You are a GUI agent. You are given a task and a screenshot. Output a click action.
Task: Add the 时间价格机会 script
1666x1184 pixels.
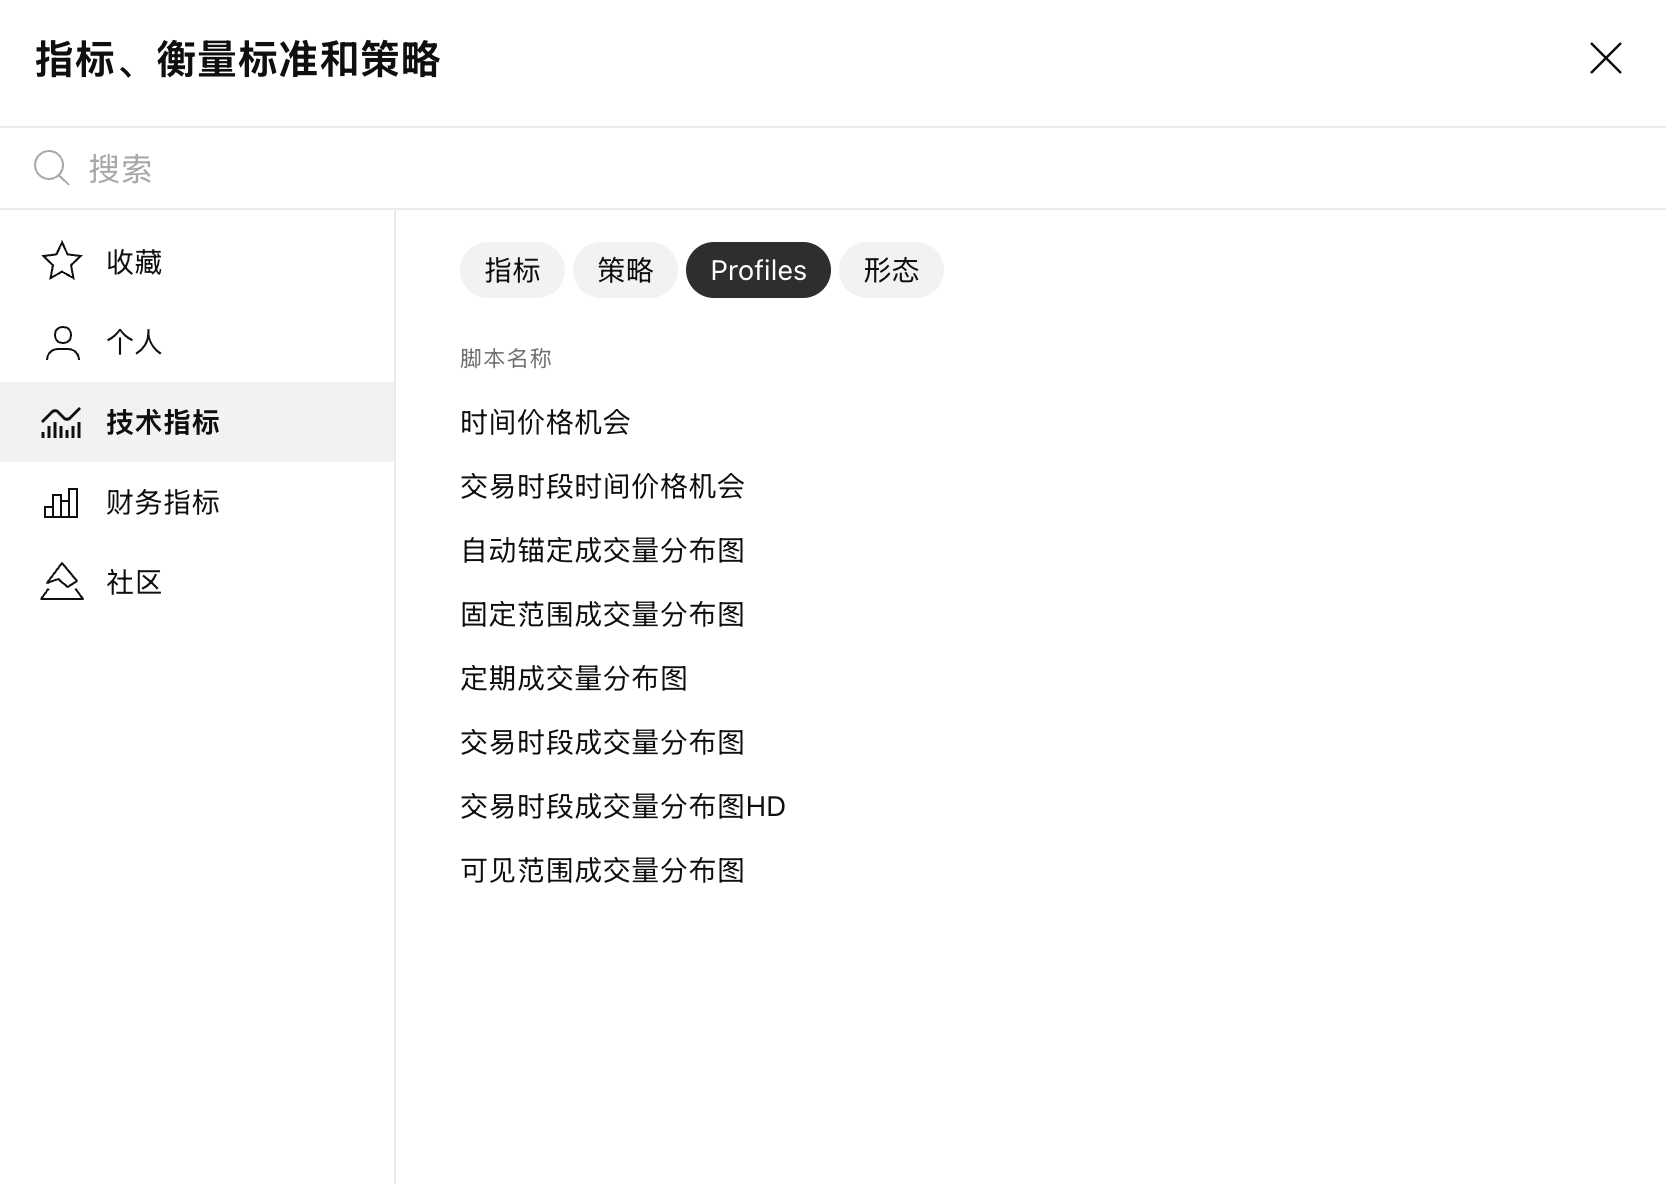click(545, 422)
